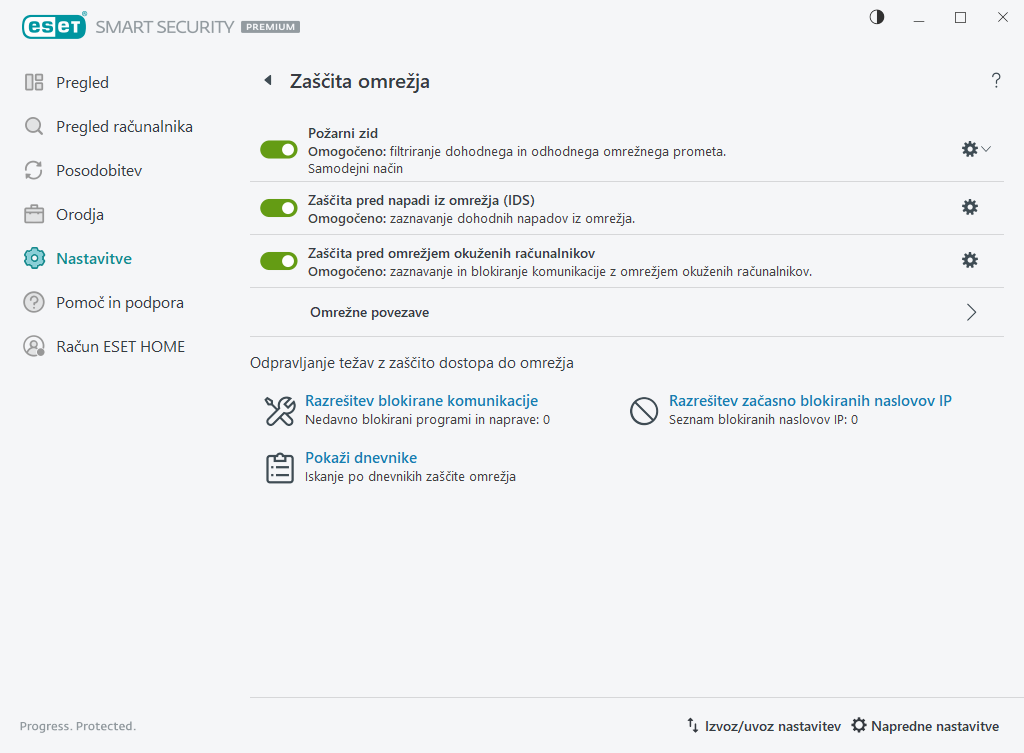Open the Požarni zid gear settings
This screenshot has width=1024, height=753.
[x=969, y=149]
